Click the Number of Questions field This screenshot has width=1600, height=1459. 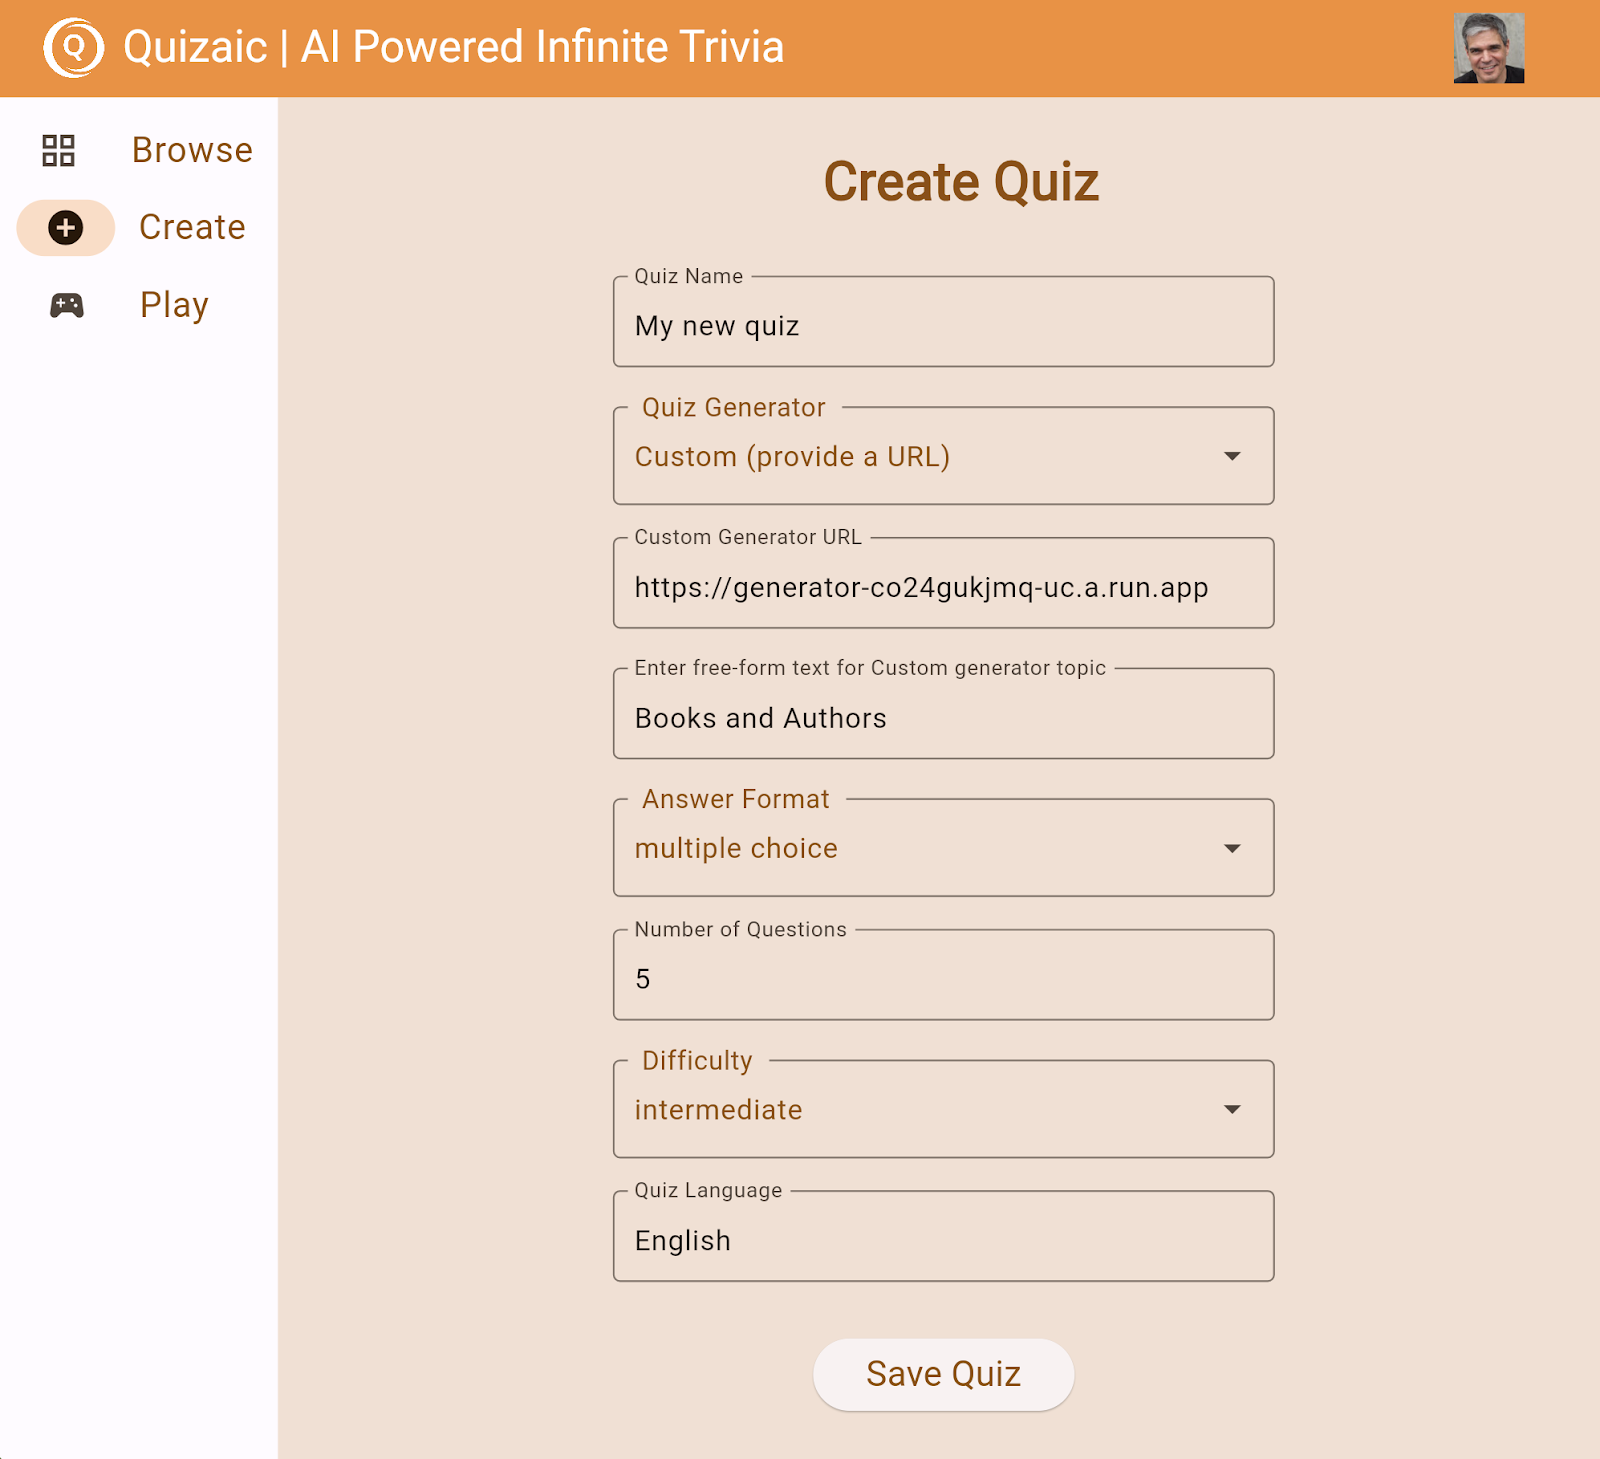[x=943, y=979]
